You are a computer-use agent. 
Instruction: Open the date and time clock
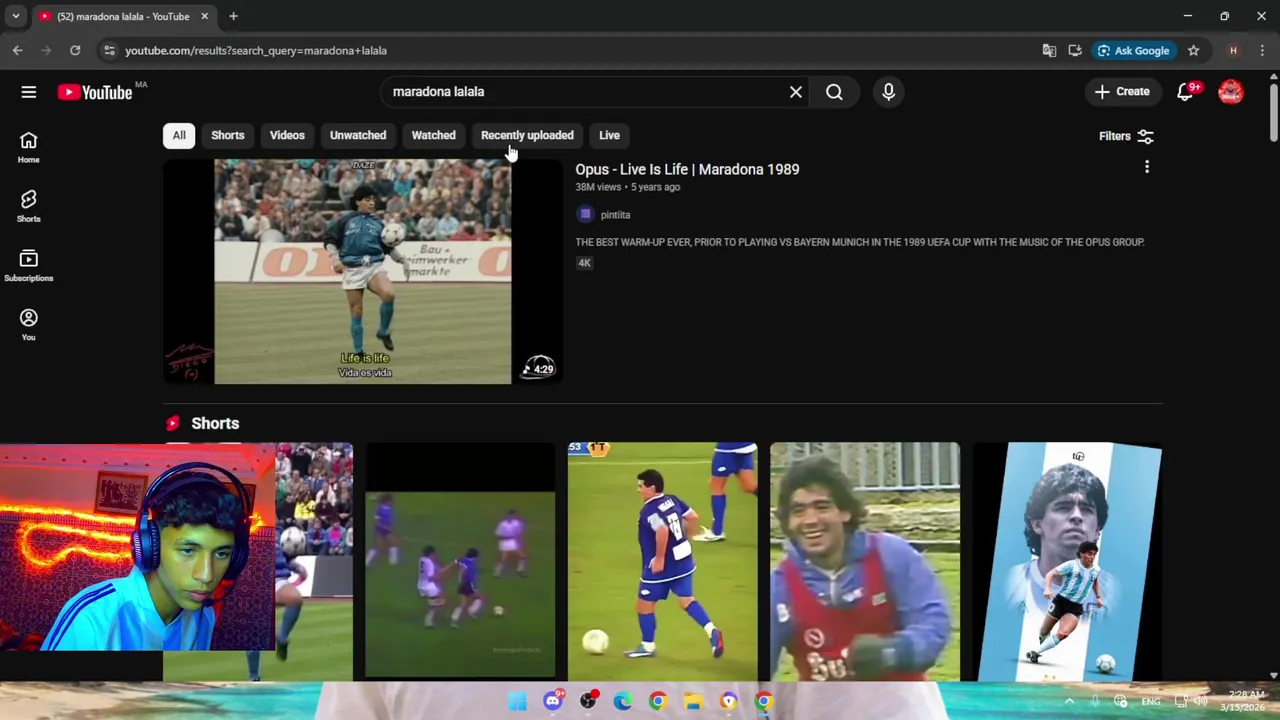click(x=1245, y=701)
